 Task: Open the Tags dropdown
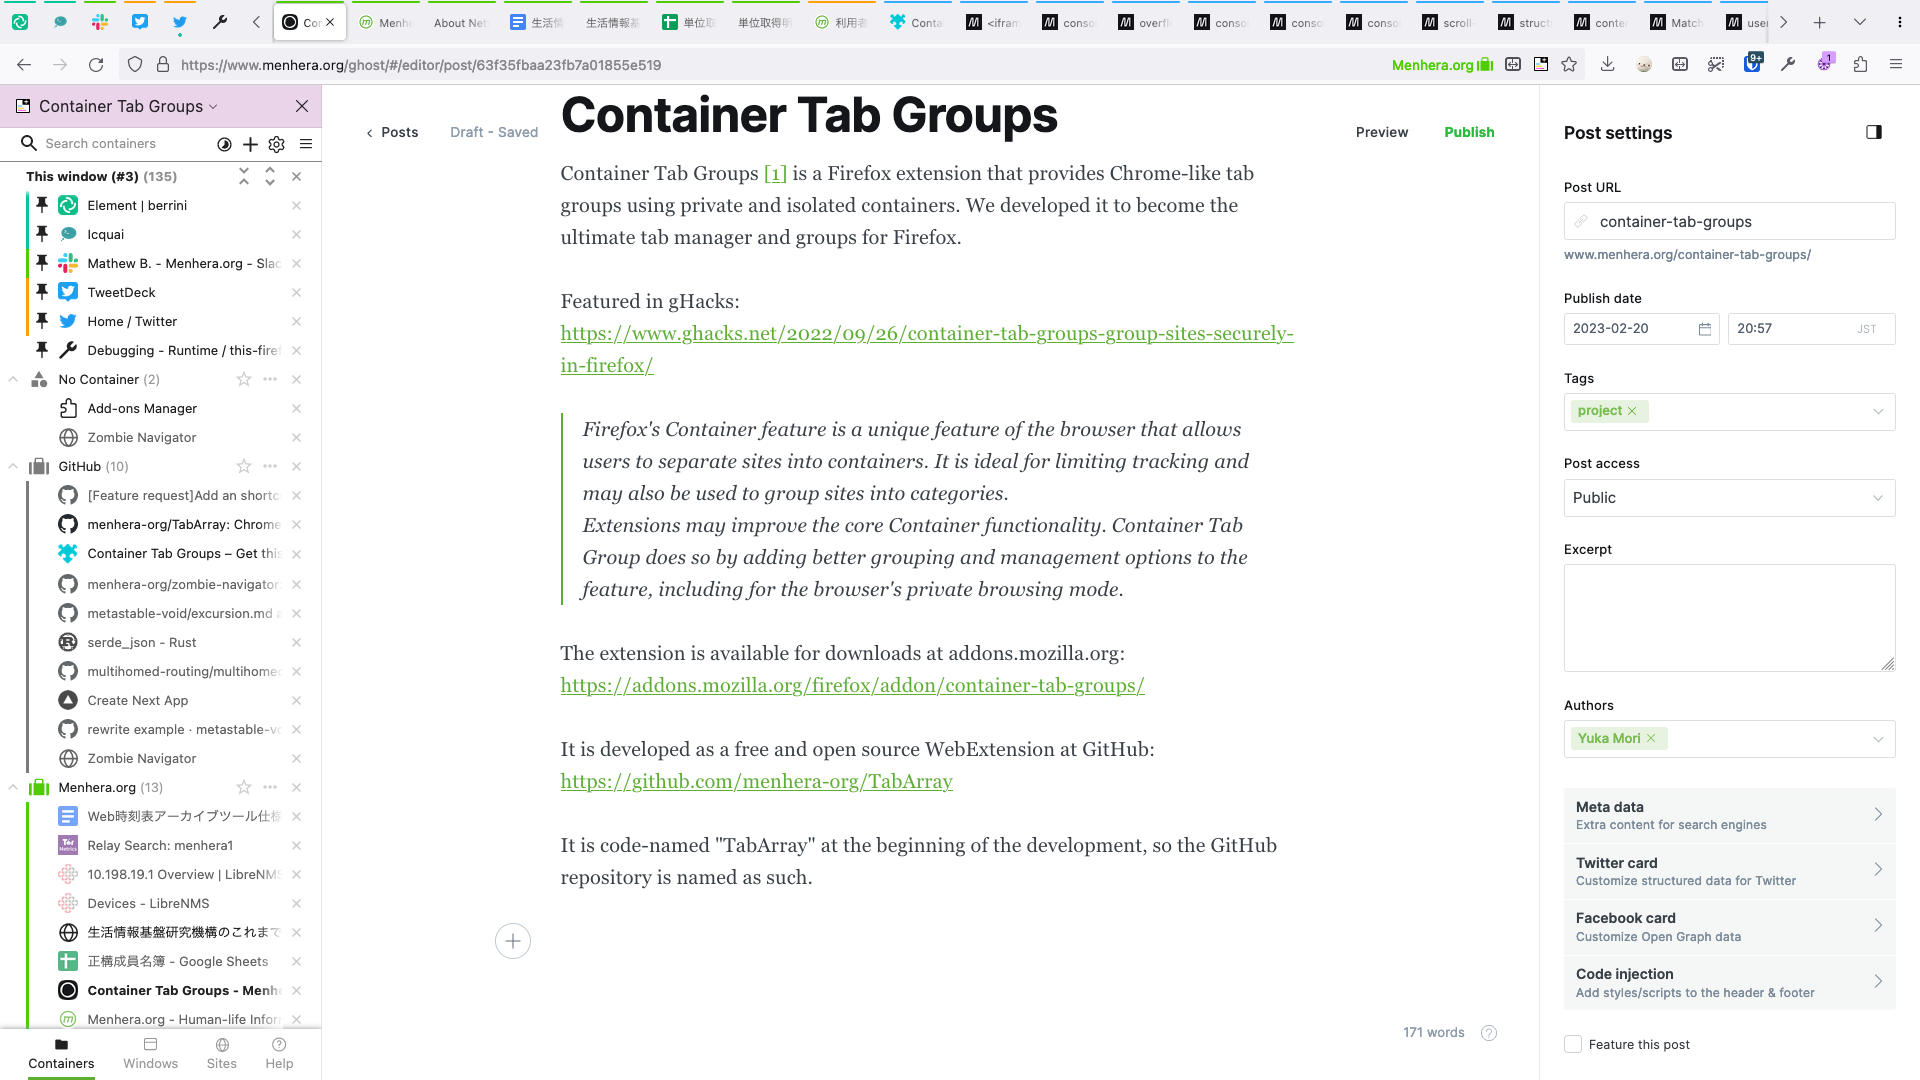[1877, 412]
